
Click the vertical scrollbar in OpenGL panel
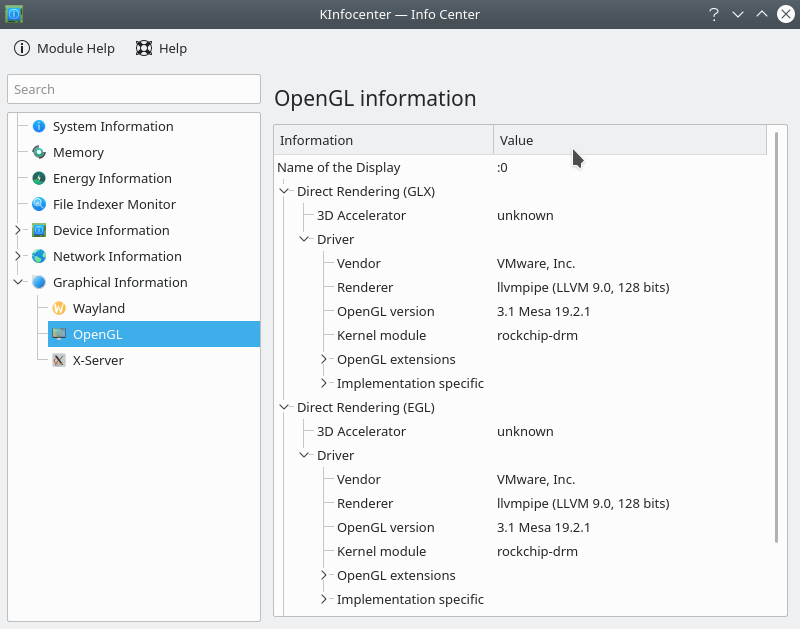[x=777, y=340]
